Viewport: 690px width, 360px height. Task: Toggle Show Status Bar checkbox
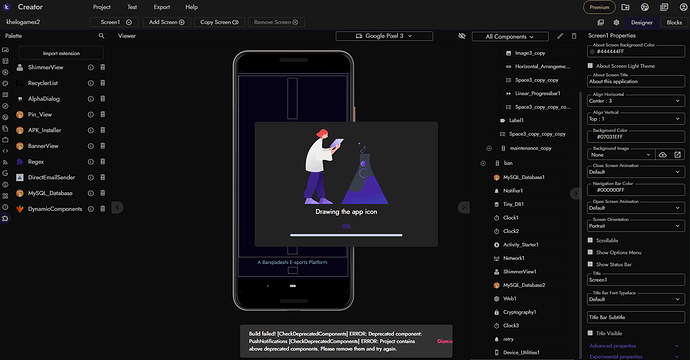[591, 264]
